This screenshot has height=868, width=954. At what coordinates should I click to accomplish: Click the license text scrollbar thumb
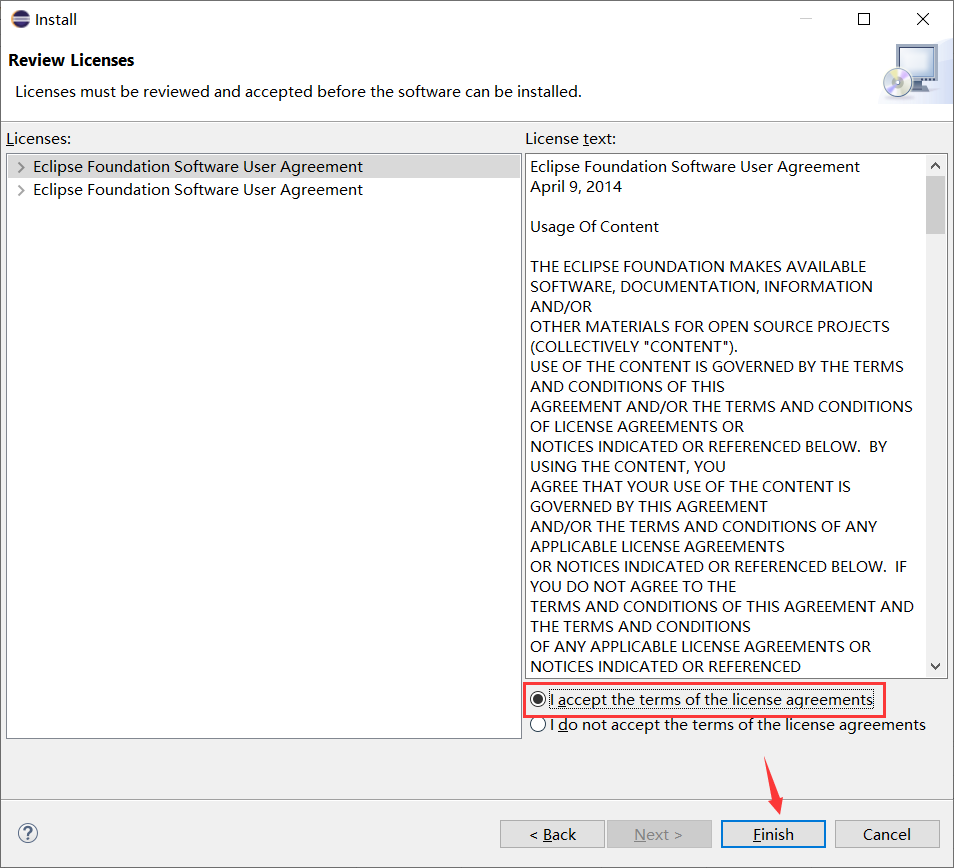pos(935,204)
